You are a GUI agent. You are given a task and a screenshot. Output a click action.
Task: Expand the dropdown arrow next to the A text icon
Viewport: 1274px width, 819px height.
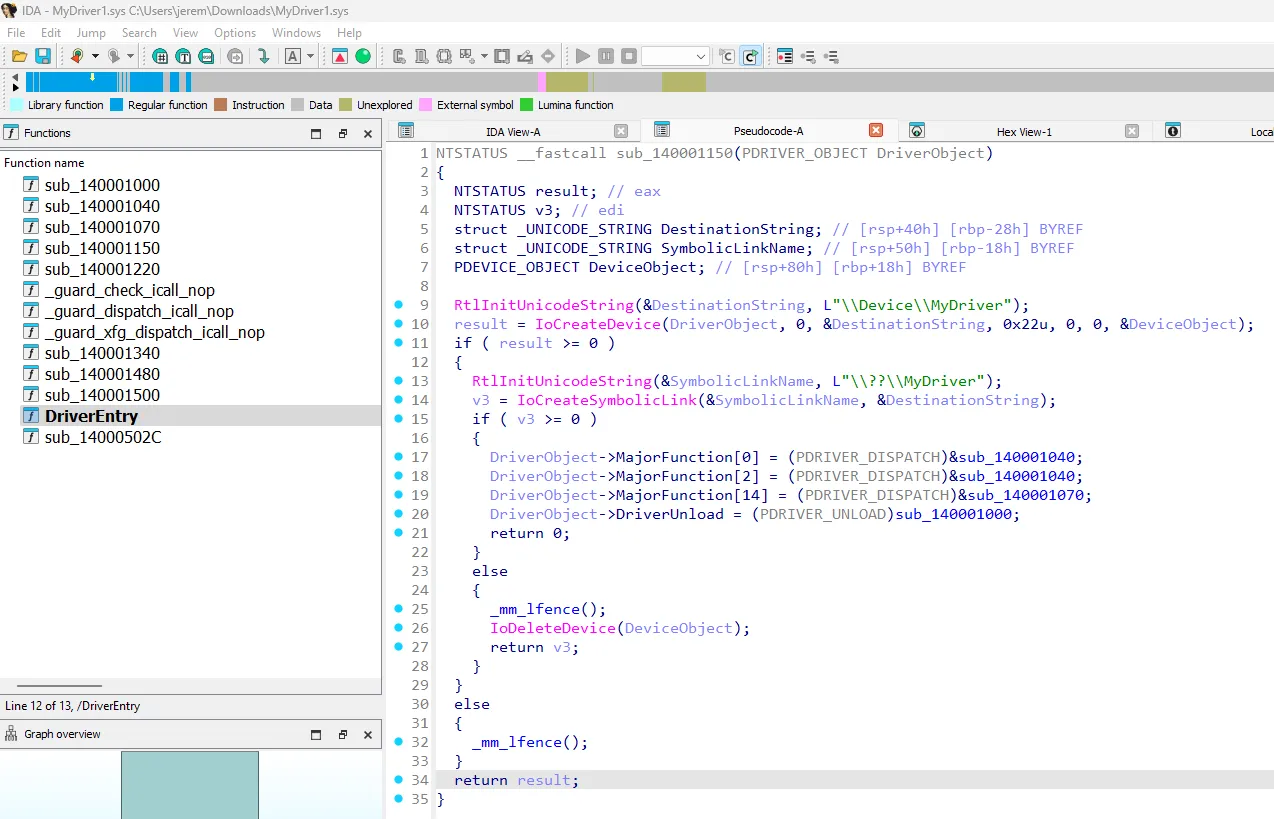point(311,56)
